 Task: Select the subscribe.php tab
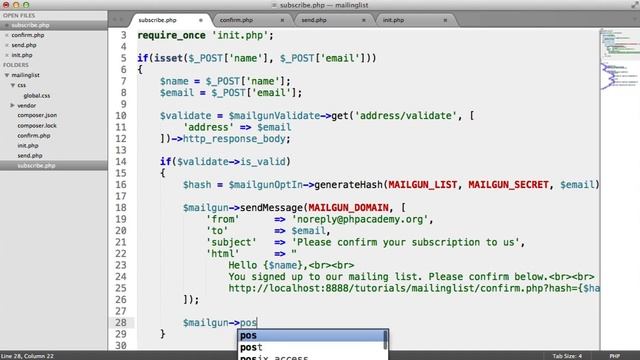pyautogui.click(x=171, y=20)
